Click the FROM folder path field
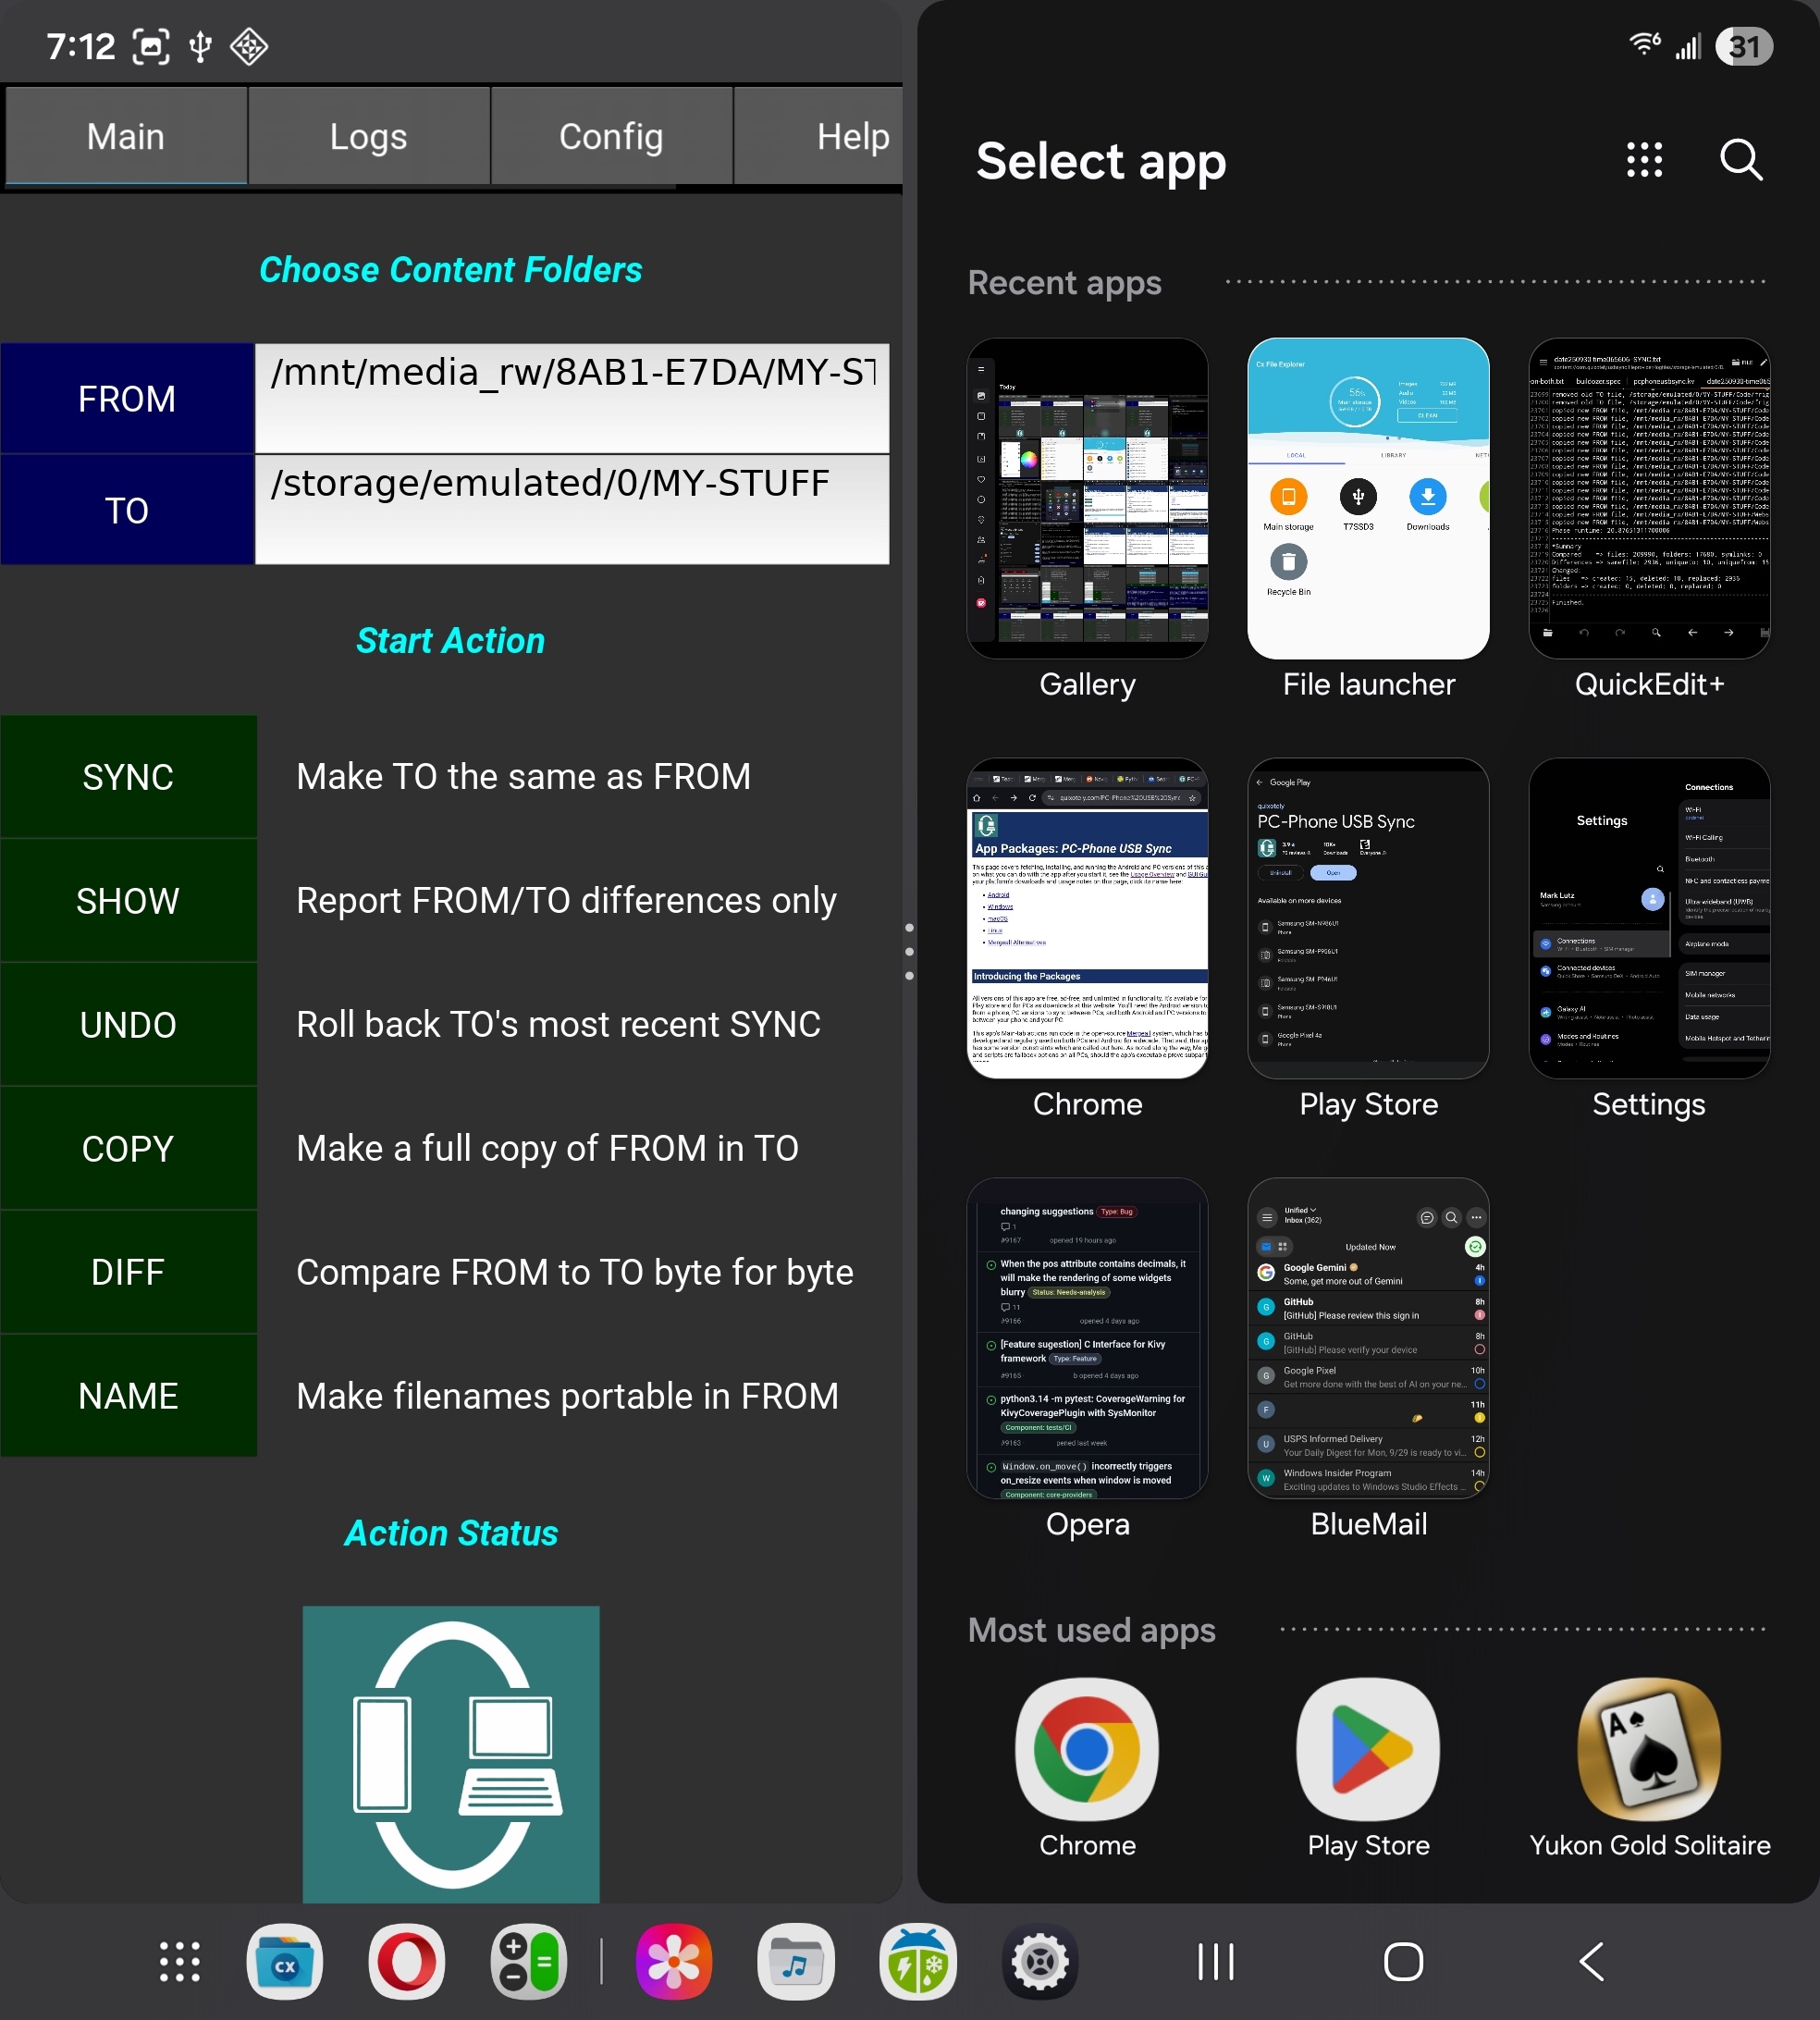 point(572,398)
